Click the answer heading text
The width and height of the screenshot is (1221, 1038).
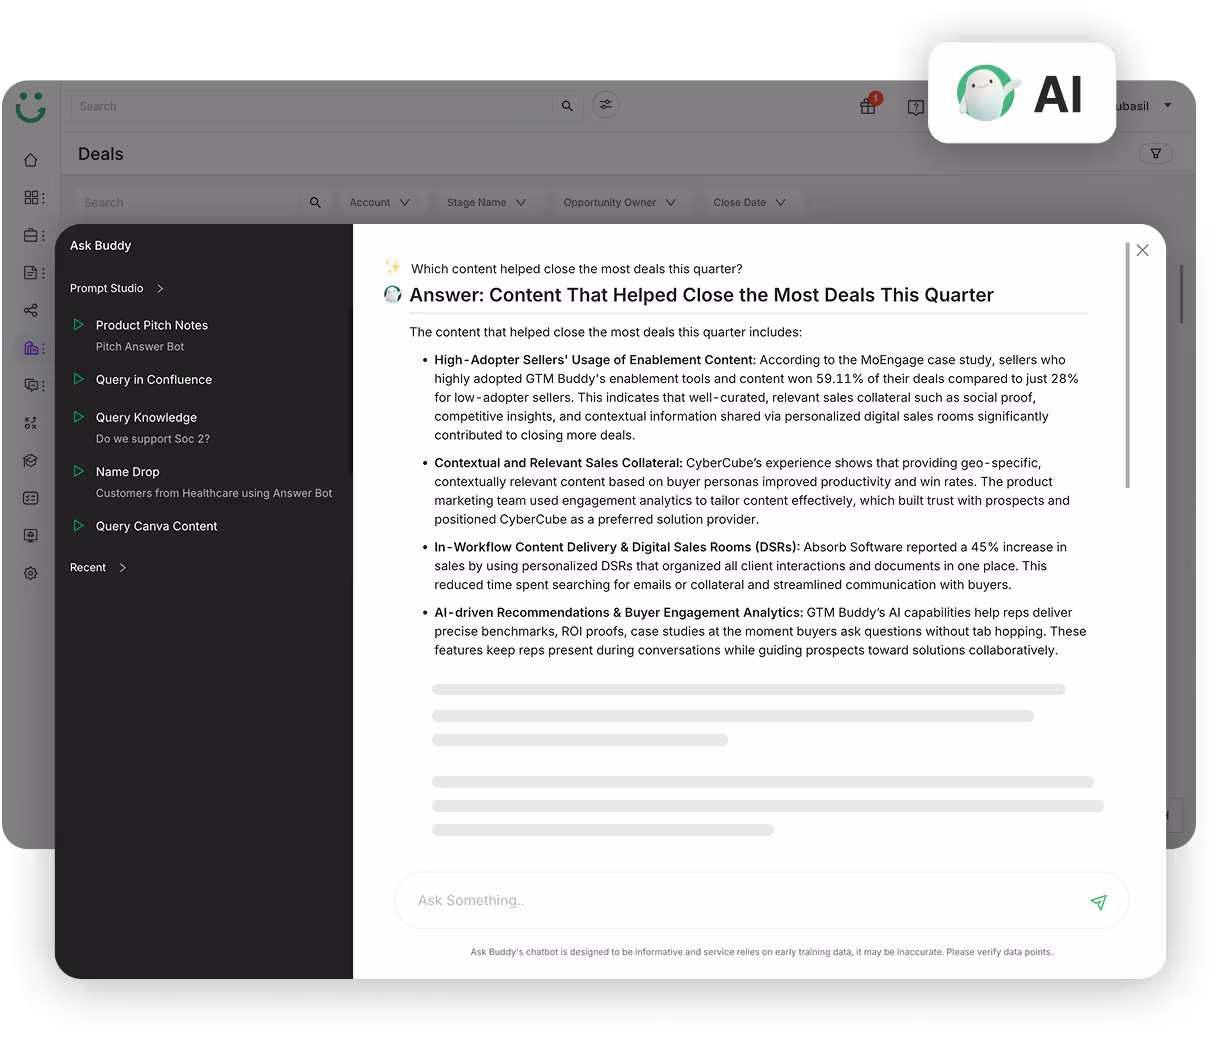pyautogui.click(x=701, y=295)
